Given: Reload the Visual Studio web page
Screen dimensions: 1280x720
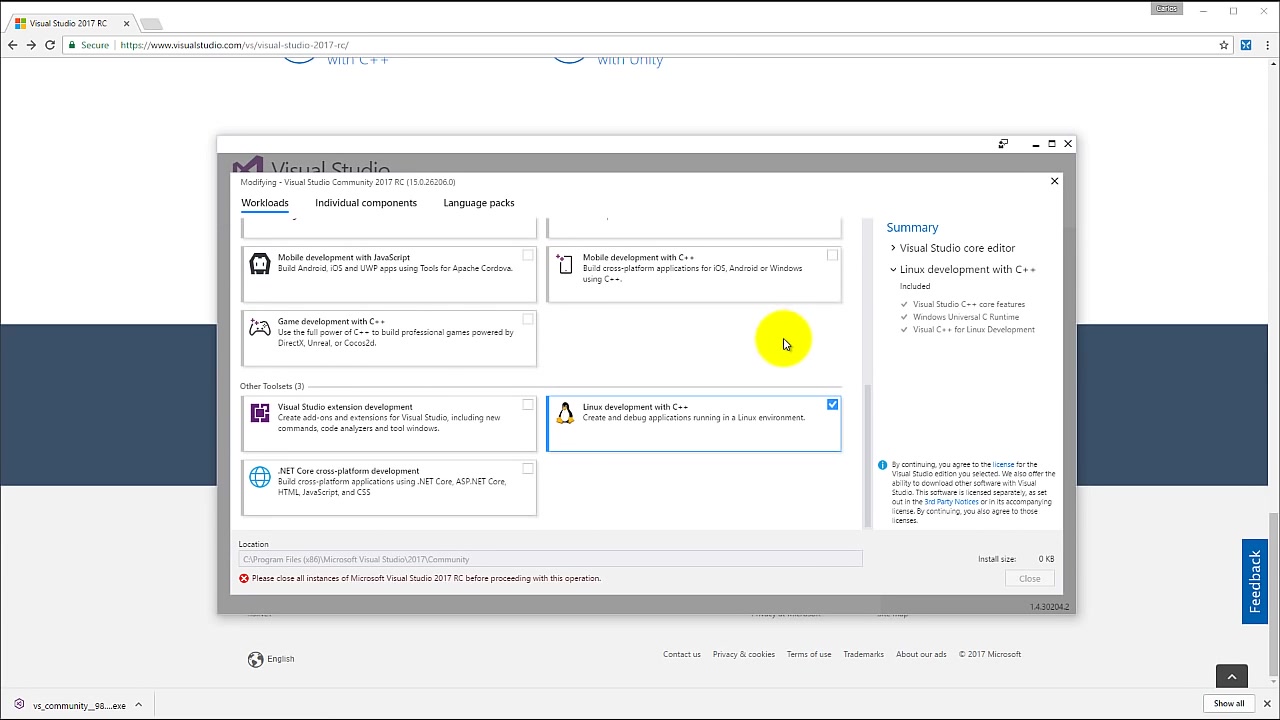Looking at the screenshot, I should 50,45.
